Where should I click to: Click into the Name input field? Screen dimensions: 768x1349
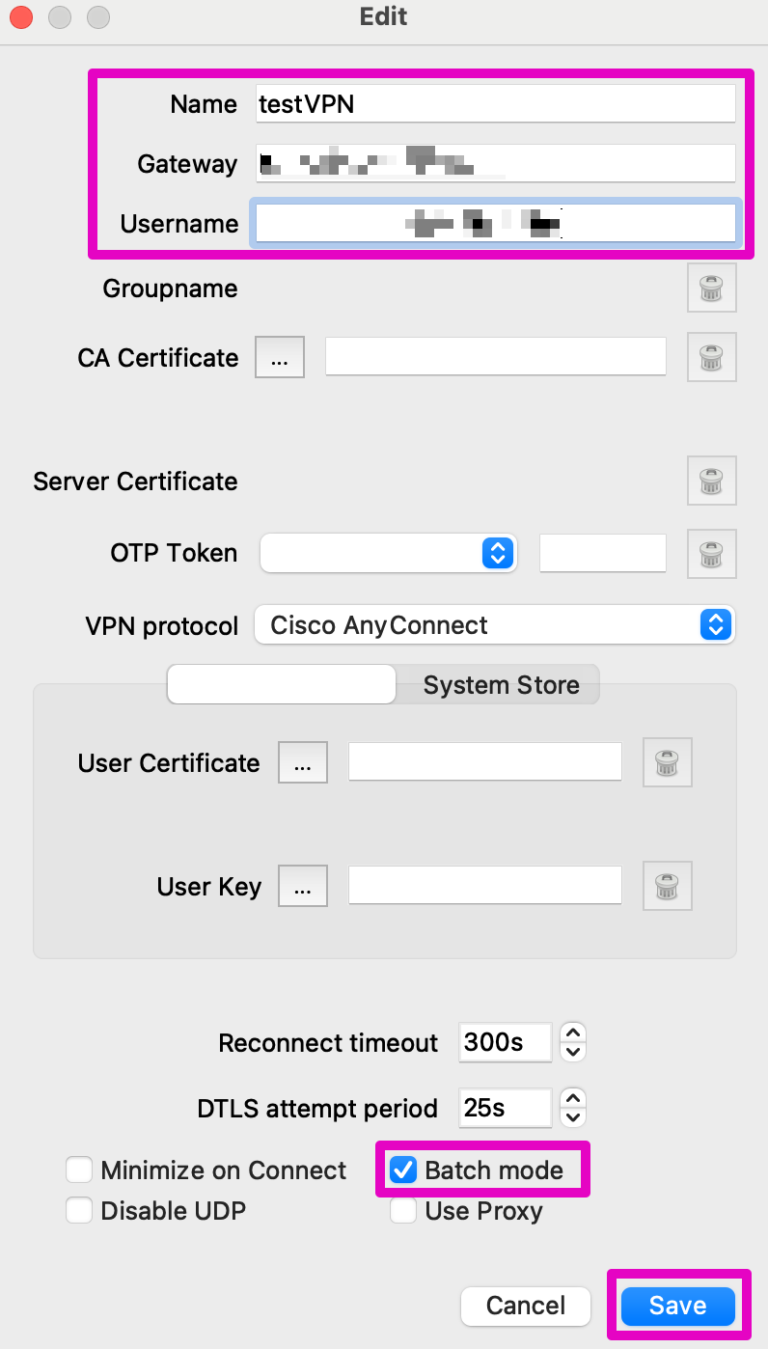tap(494, 104)
